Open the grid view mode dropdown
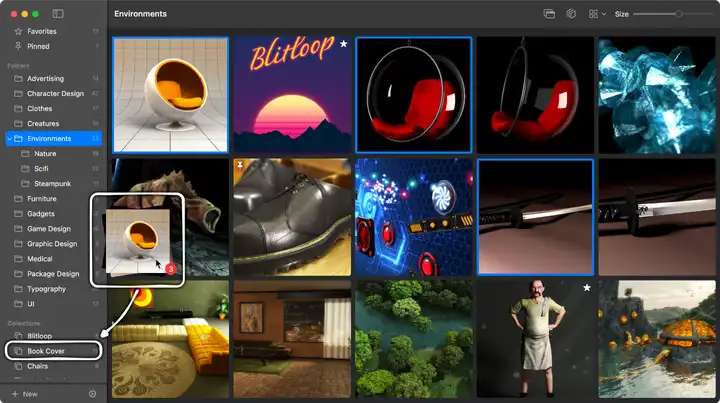Image resolution: width=720 pixels, height=403 pixels. 597,14
